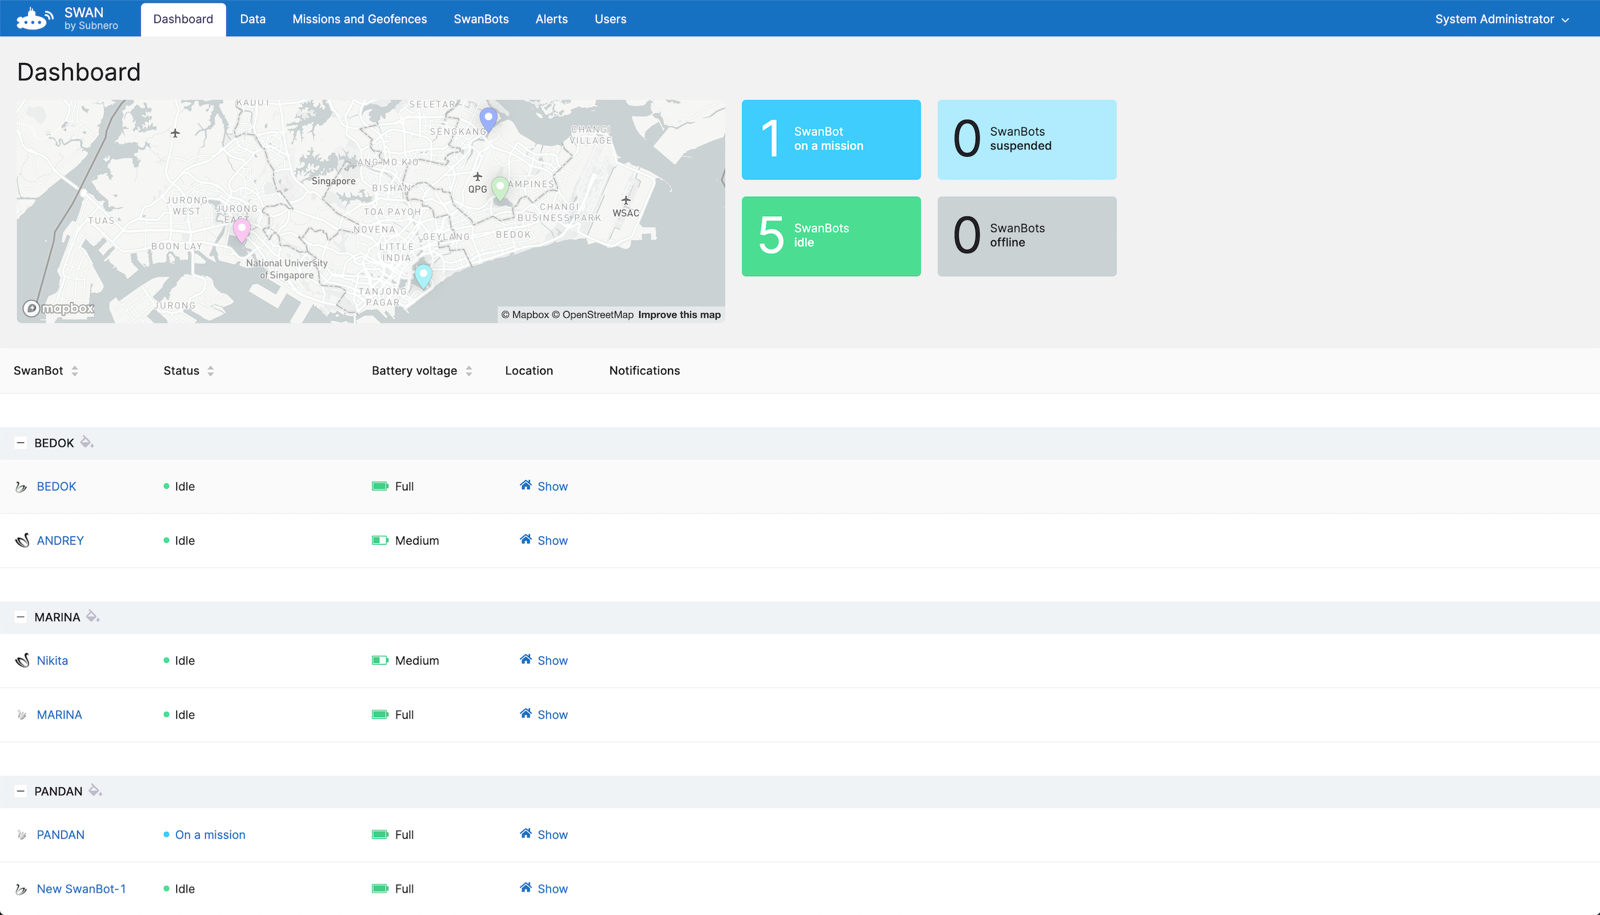Image resolution: width=1600 pixels, height=915 pixels.
Task: Open the New SwanBot-1 link
Action: pyautogui.click(x=81, y=889)
